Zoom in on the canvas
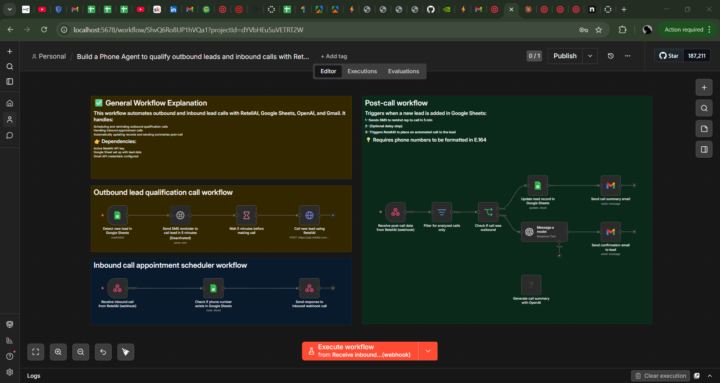 tap(58, 352)
